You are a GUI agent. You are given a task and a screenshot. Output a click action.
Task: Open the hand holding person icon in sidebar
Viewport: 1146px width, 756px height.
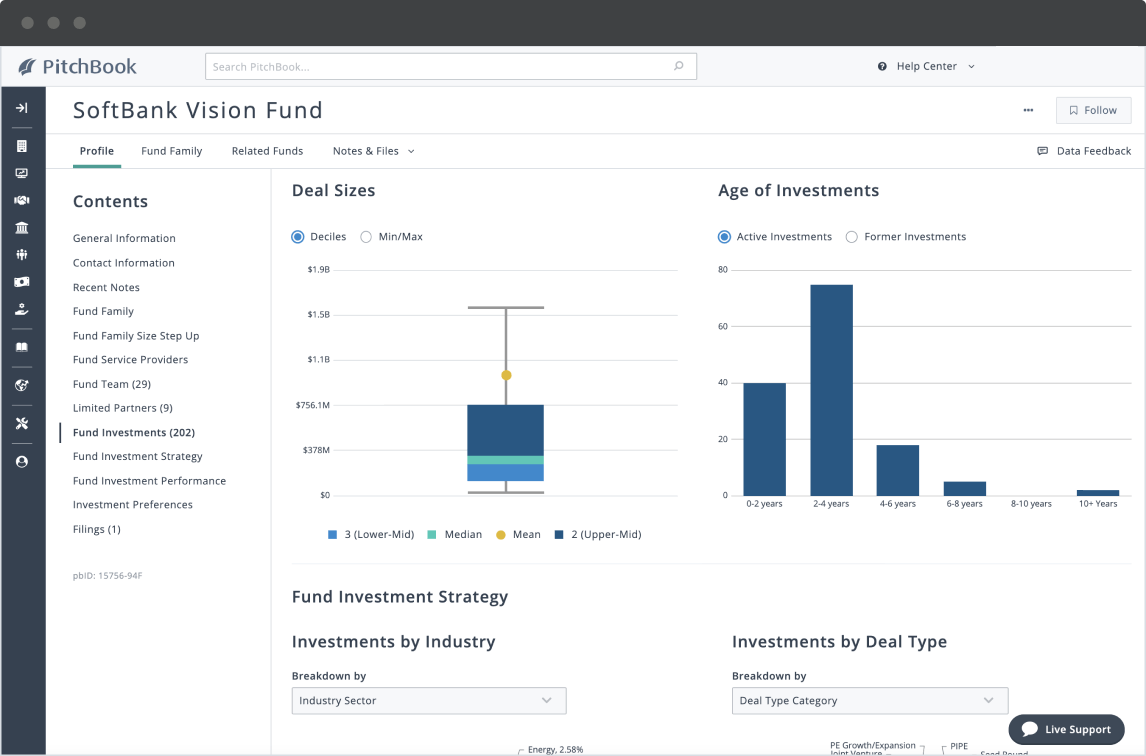(22, 309)
